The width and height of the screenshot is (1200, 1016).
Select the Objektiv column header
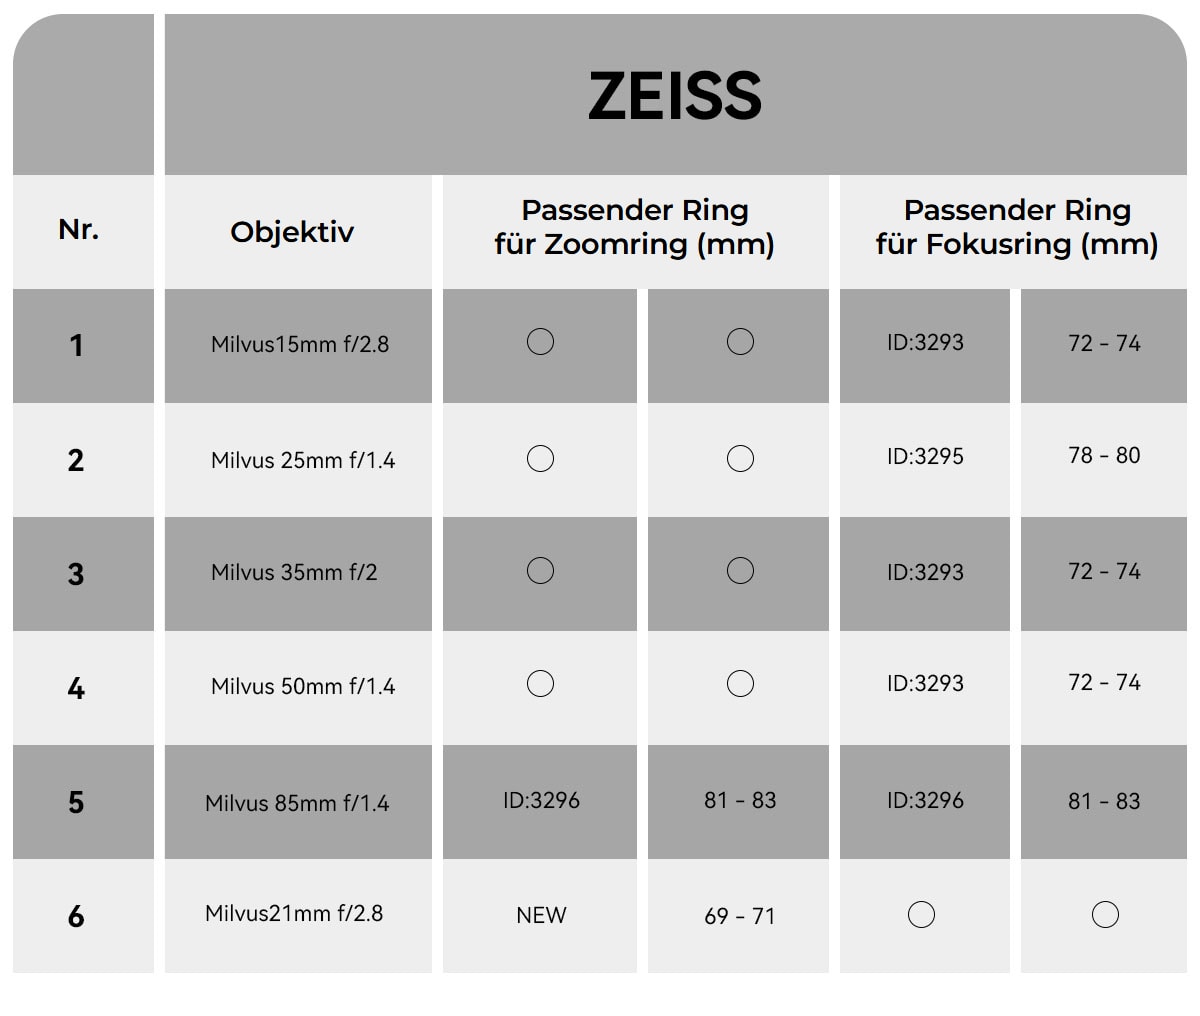click(x=292, y=232)
